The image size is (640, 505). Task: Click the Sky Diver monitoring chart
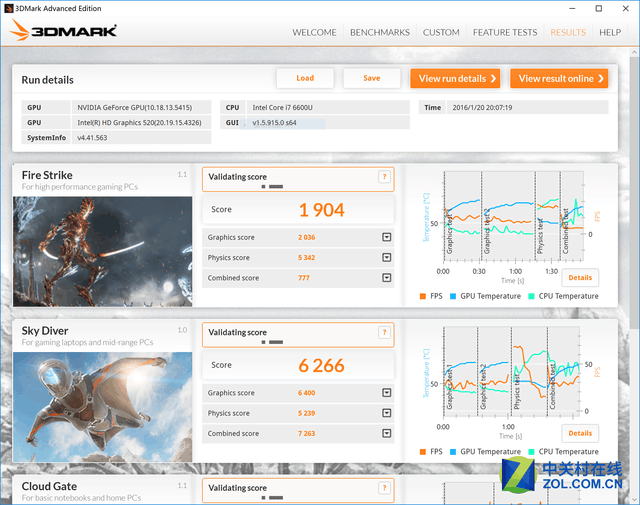coord(511,372)
